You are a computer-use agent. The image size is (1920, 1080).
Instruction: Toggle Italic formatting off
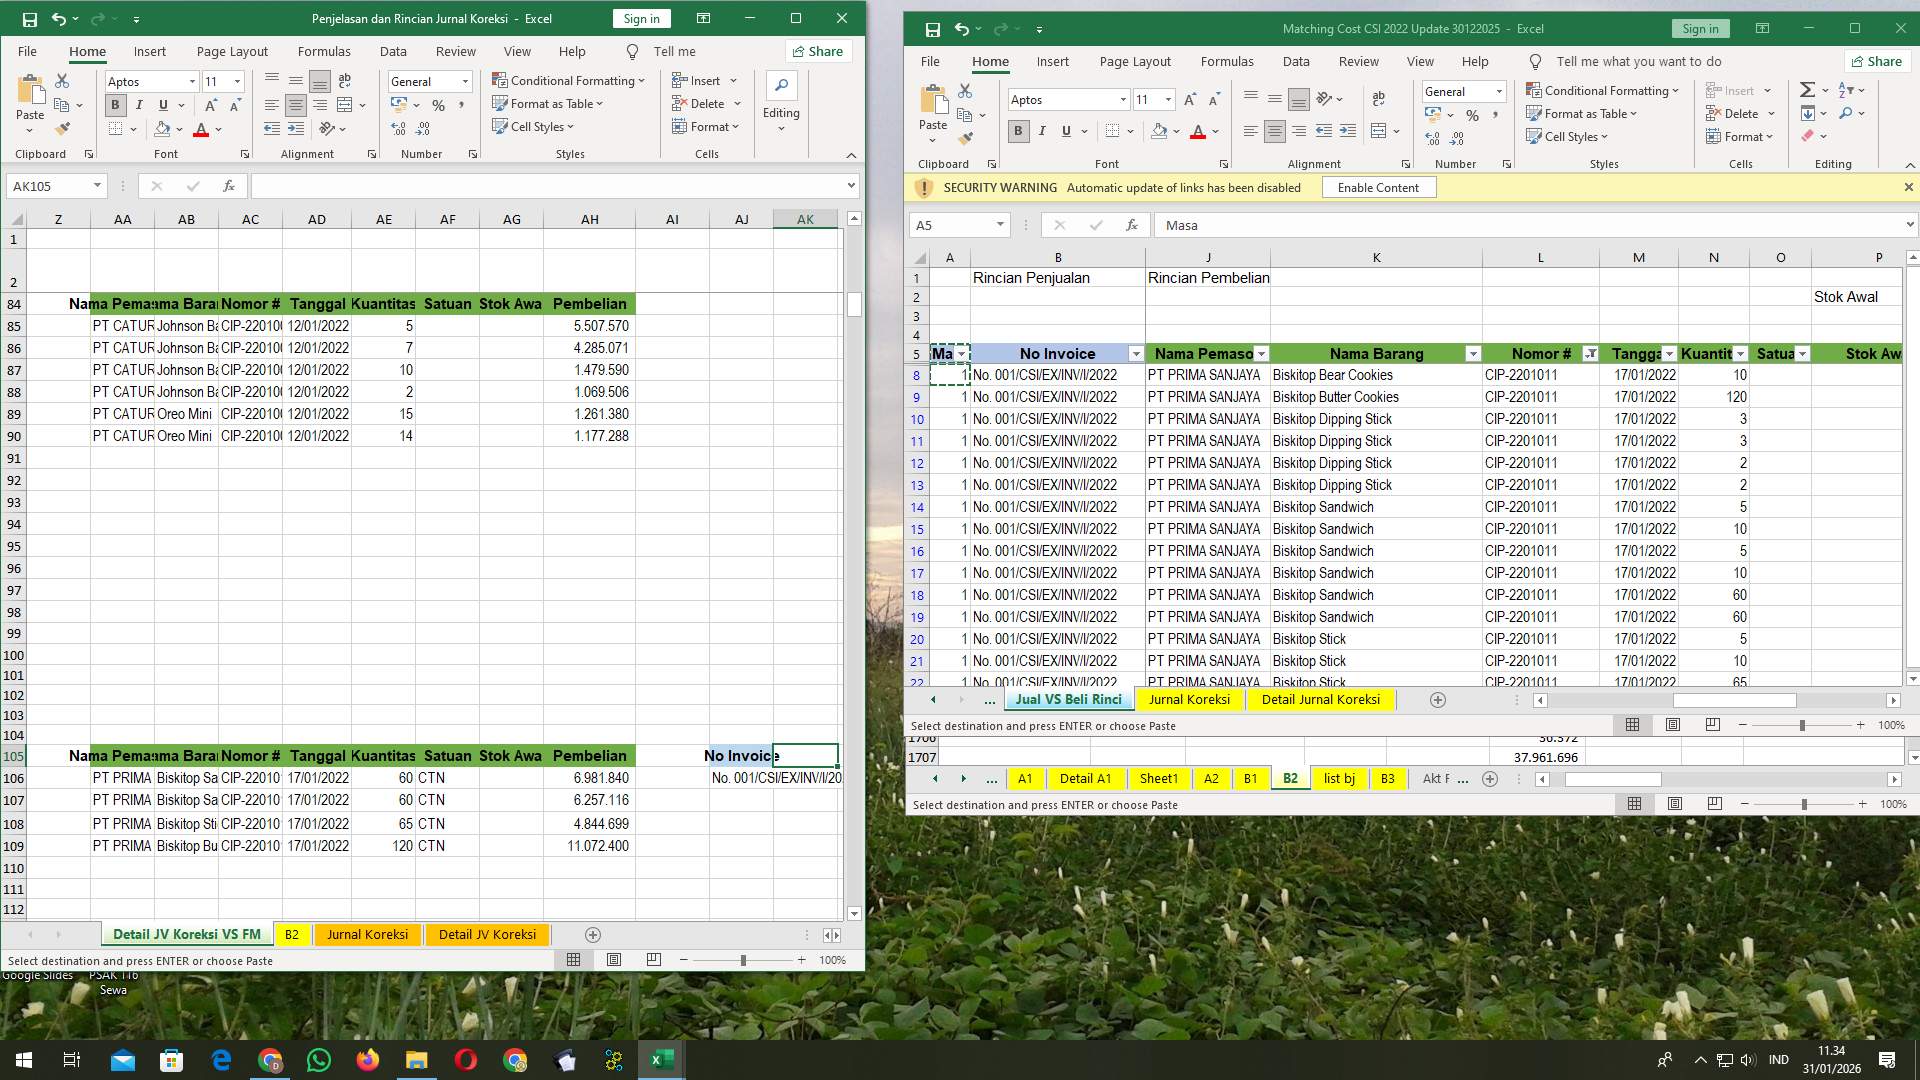(139, 104)
